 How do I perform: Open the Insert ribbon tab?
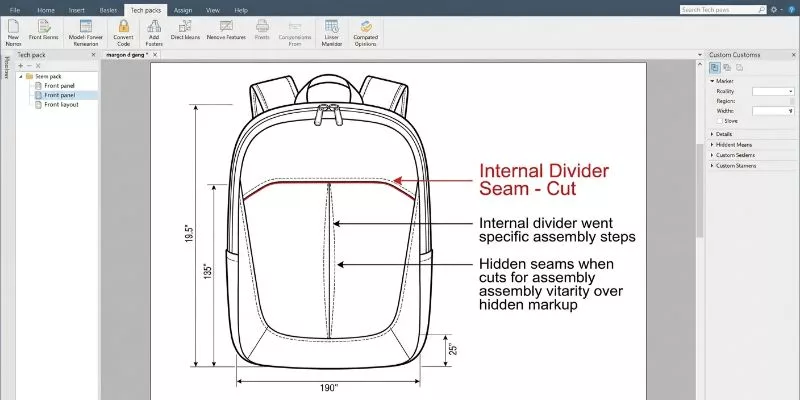pyautogui.click(x=77, y=10)
